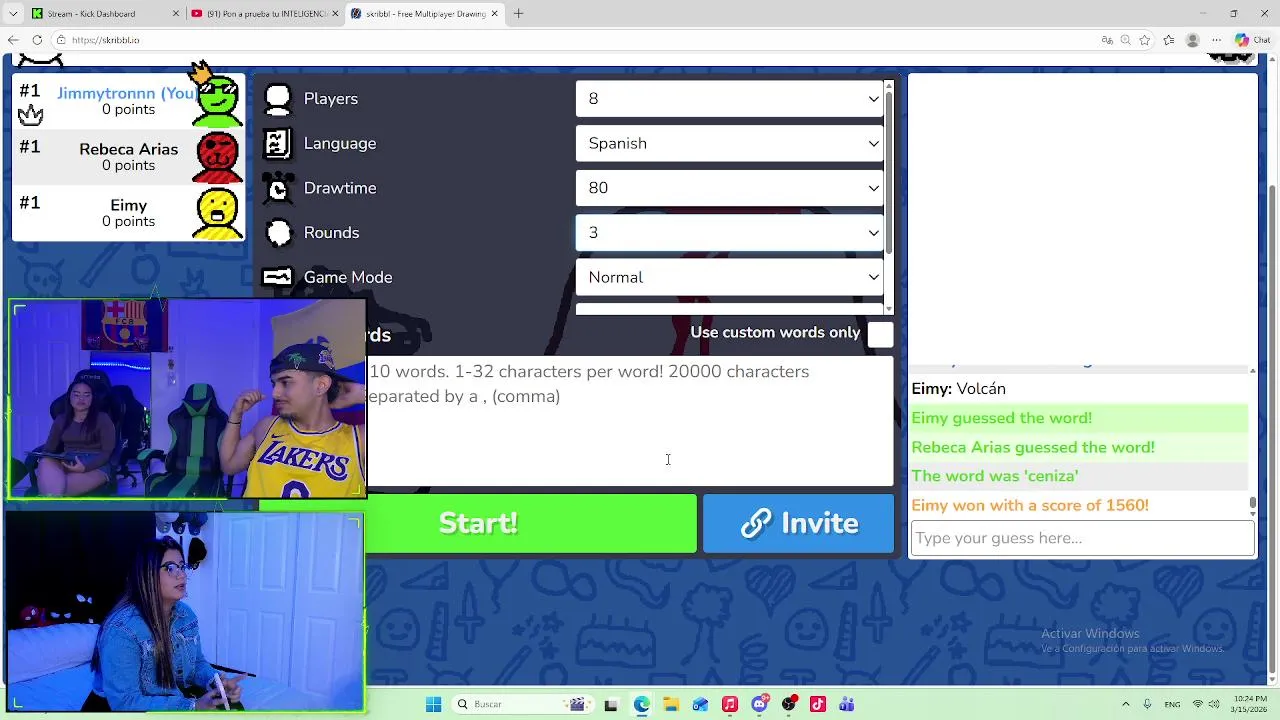
Task: Click the browser back arrow
Action: (13, 40)
